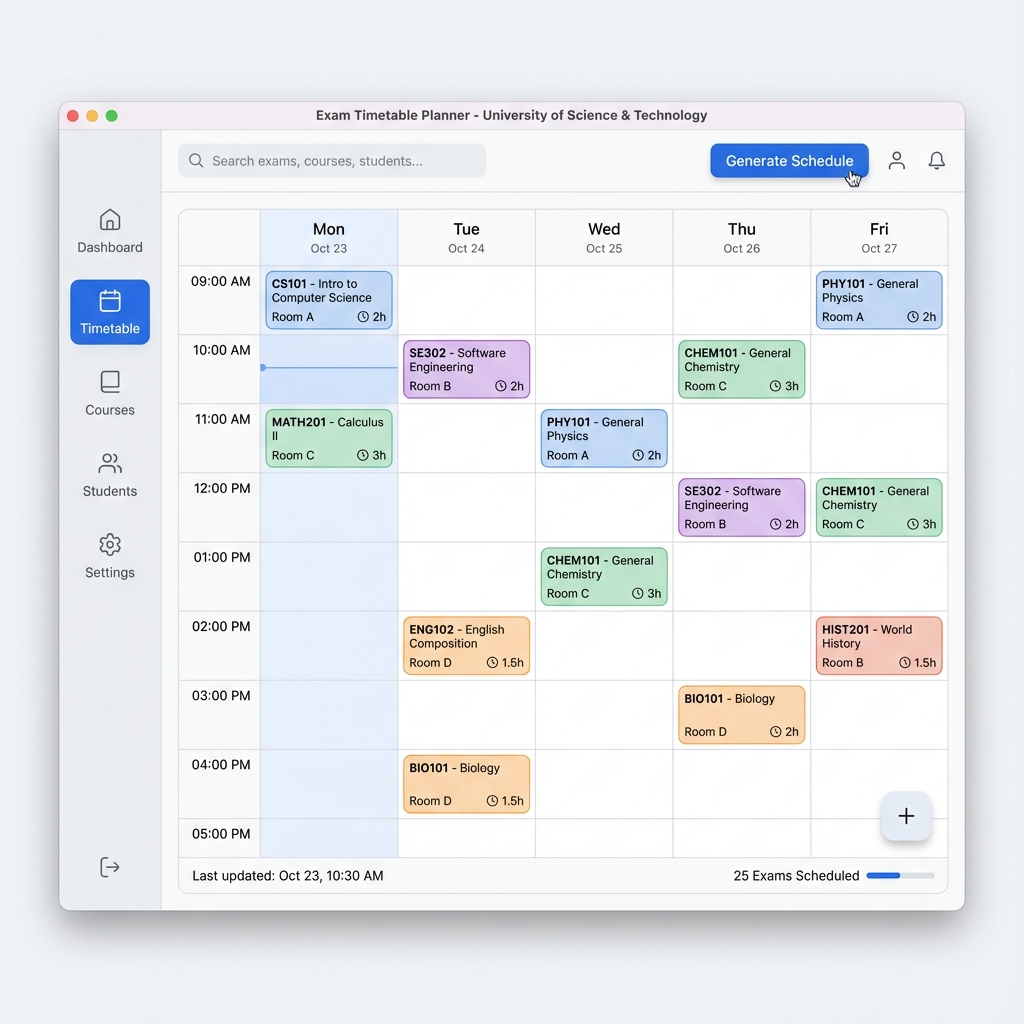Select the Mon Oct 23 column header
The height and width of the screenshot is (1024, 1024).
(328, 237)
